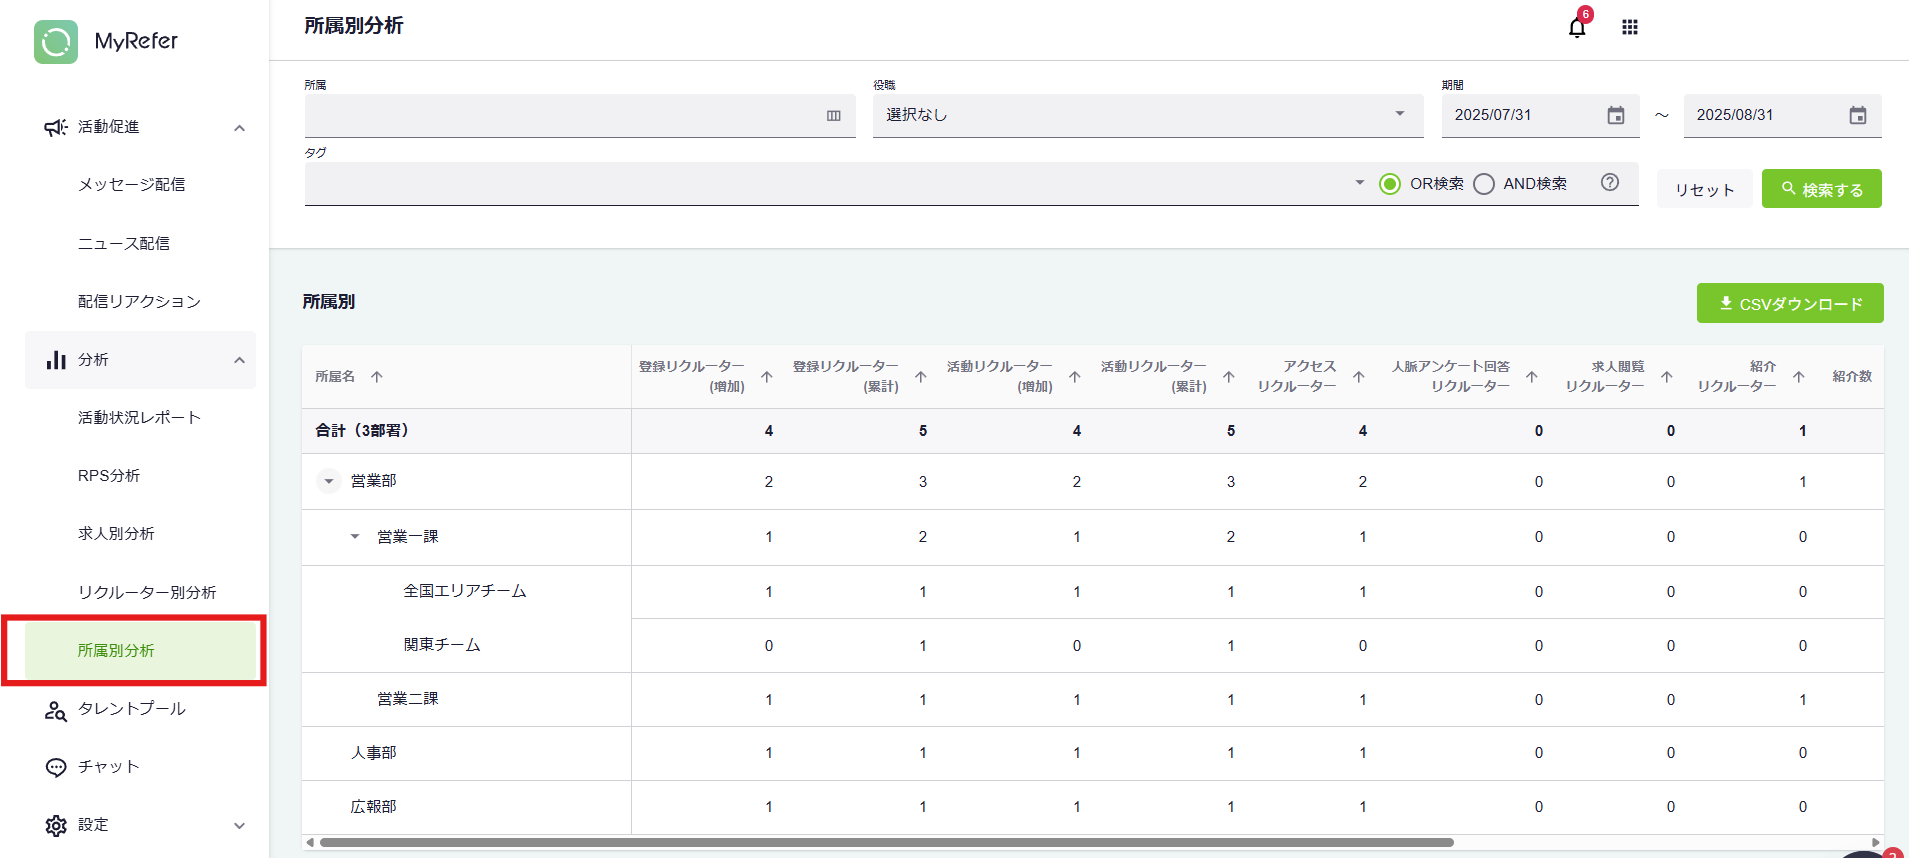Select the AND検索 radio button

[1484, 184]
